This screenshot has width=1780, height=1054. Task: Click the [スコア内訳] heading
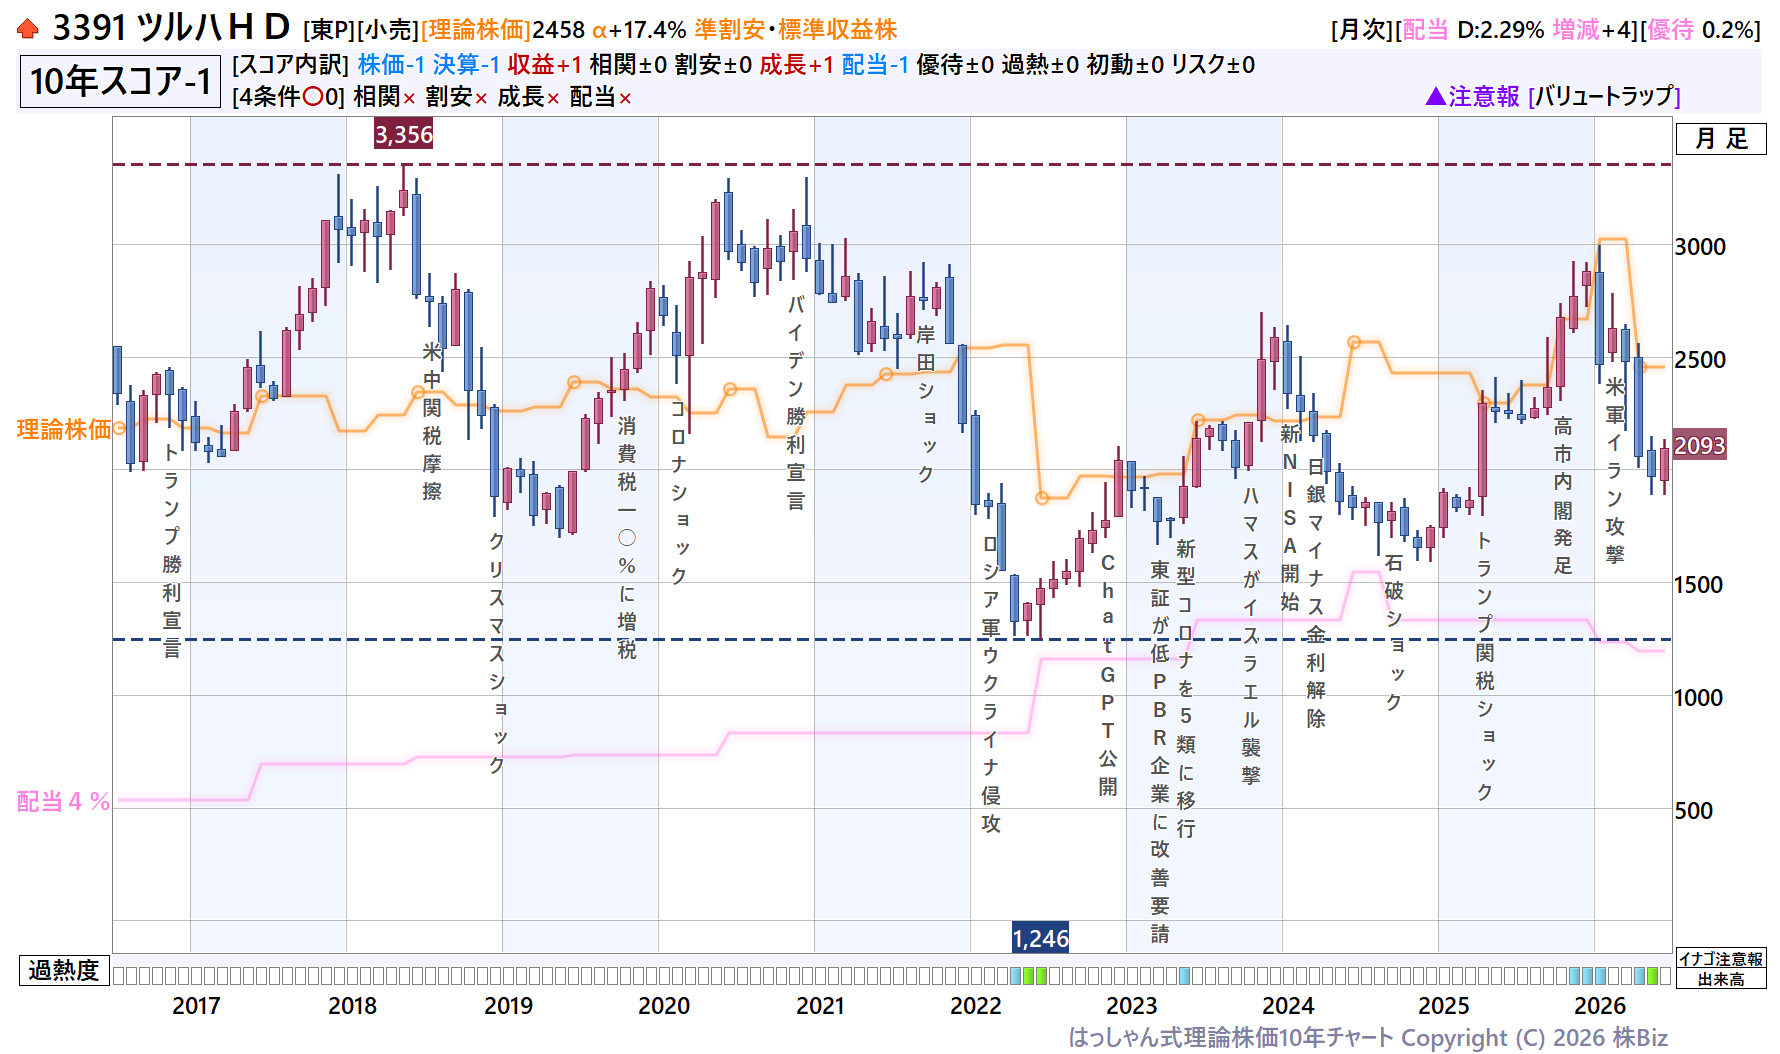pyautogui.click(x=291, y=65)
